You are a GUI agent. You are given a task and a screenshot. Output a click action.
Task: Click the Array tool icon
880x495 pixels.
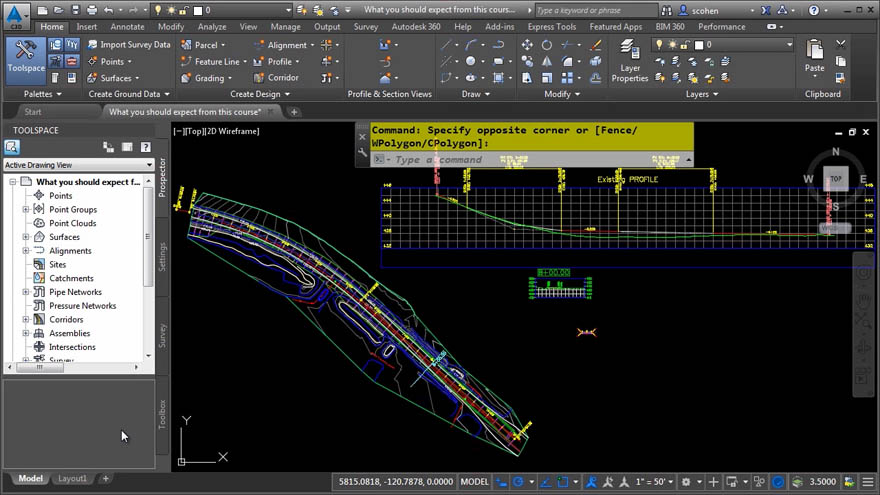pyautogui.click(x=567, y=78)
